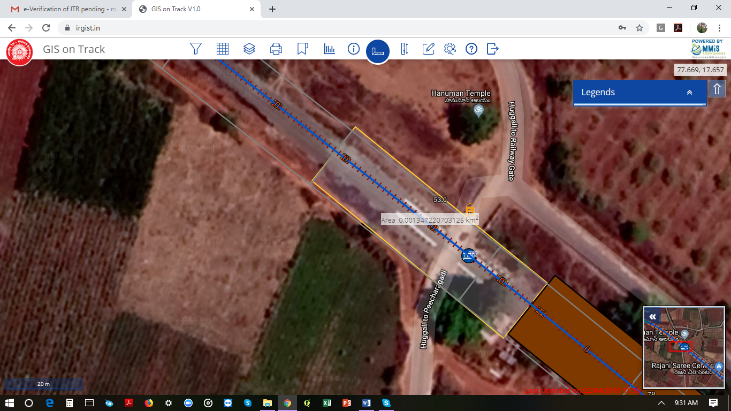Click the Adobe Acrobat extension icon
This screenshot has height=411, width=731.
click(678, 28)
